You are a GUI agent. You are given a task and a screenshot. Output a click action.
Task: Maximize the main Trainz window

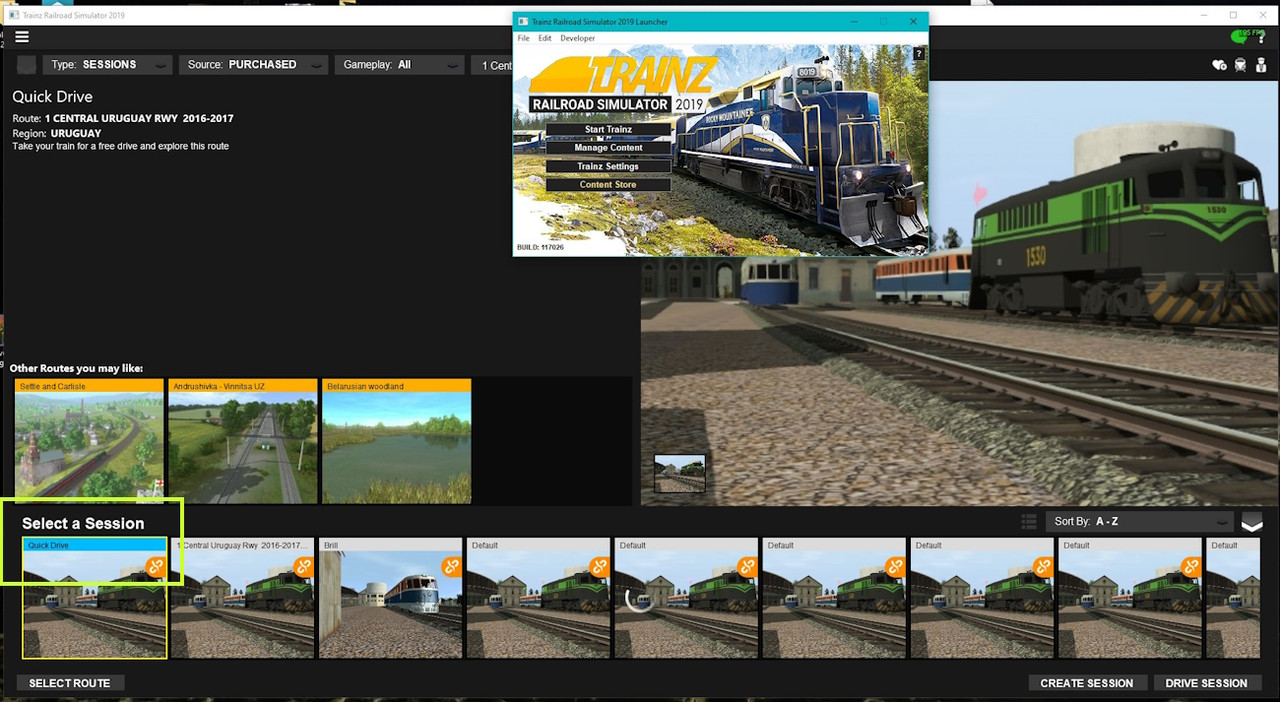coord(1233,15)
